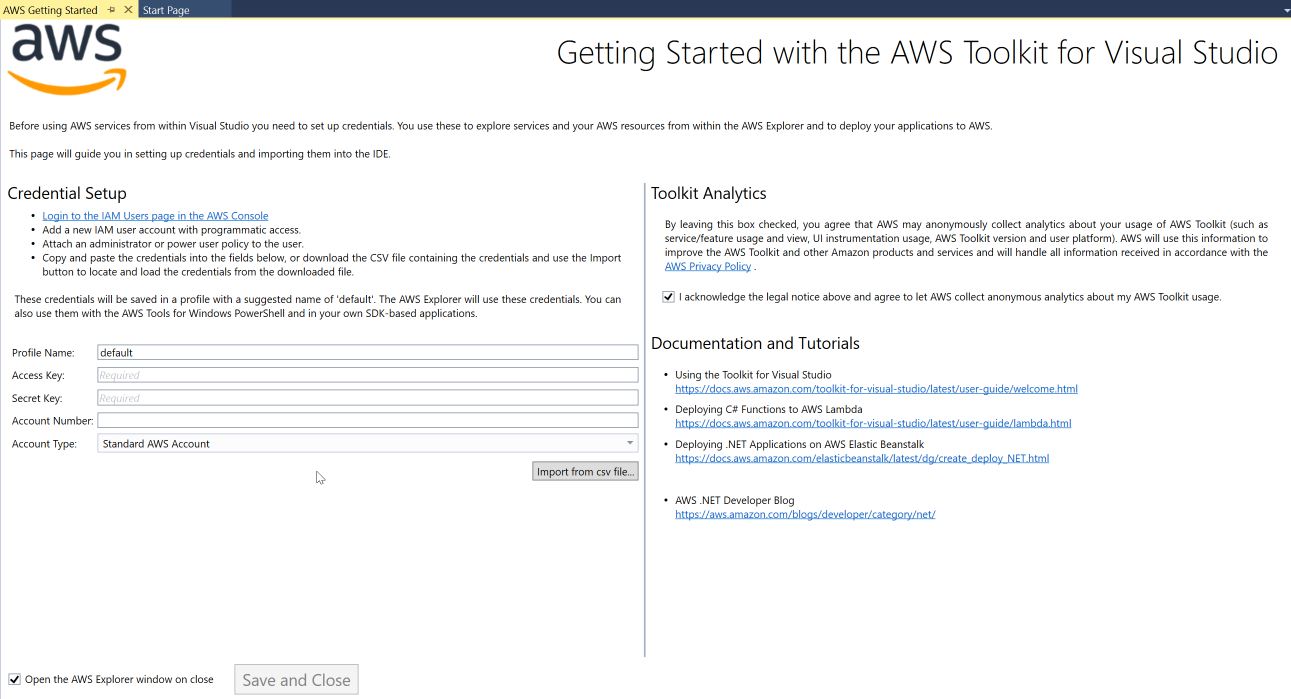The height and width of the screenshot is (699, 1291).
Task: Open the AWS developer blog .NET category link
Action: point(805,514)
